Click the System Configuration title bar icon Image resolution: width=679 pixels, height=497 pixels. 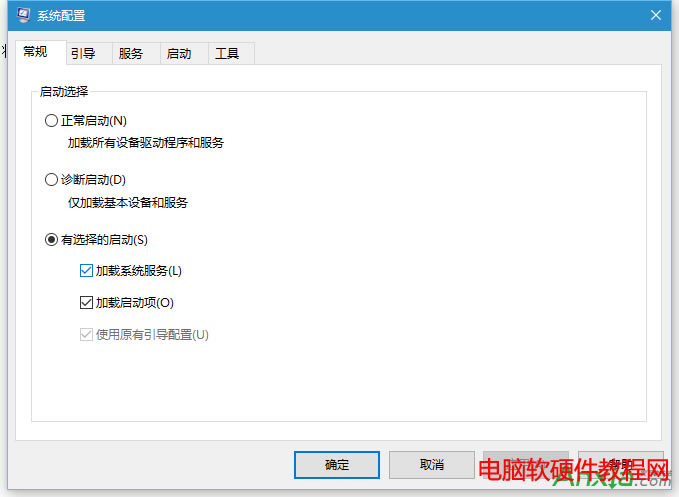click(x=23, y=15)
